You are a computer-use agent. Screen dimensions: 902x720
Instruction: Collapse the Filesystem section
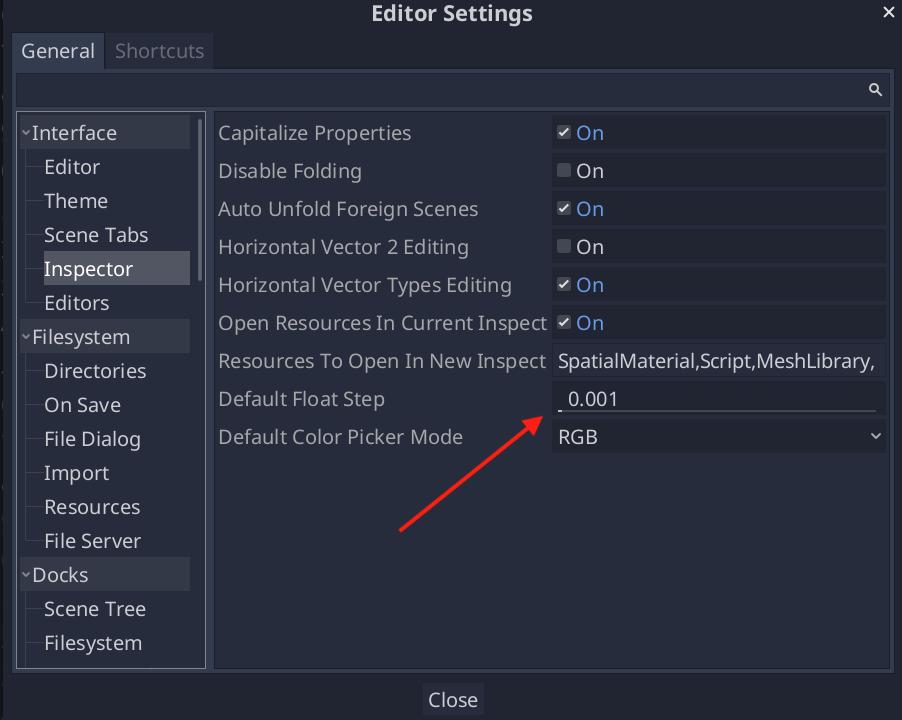24,336
